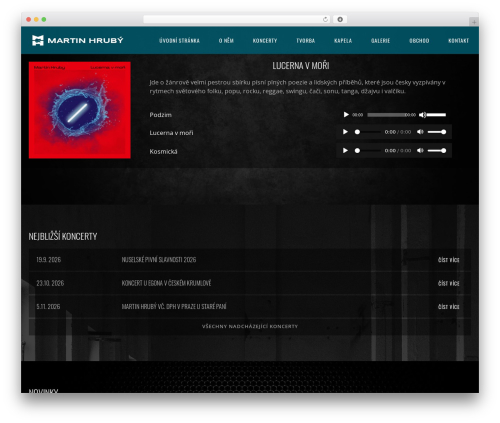Open the Tvorba menu item
500x423 pixels.
[x=305, y=41]
